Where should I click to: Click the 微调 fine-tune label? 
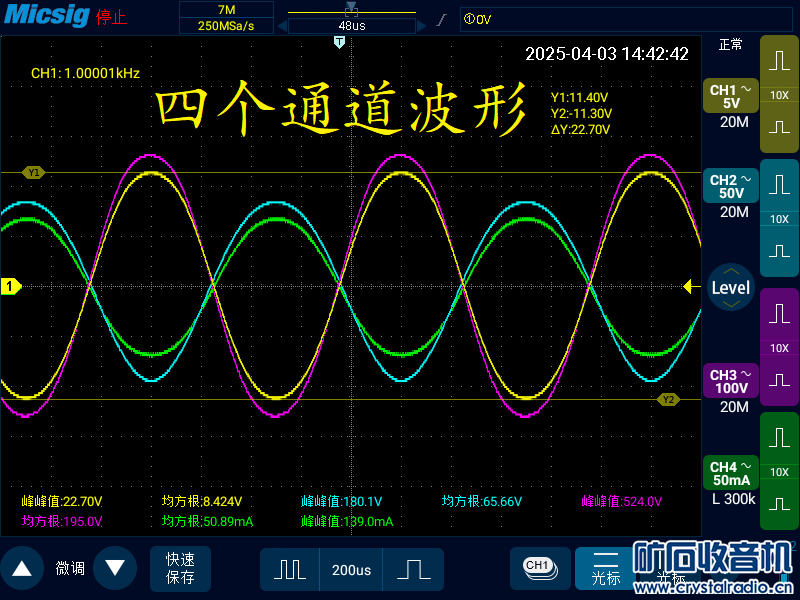tap(69, 568)
